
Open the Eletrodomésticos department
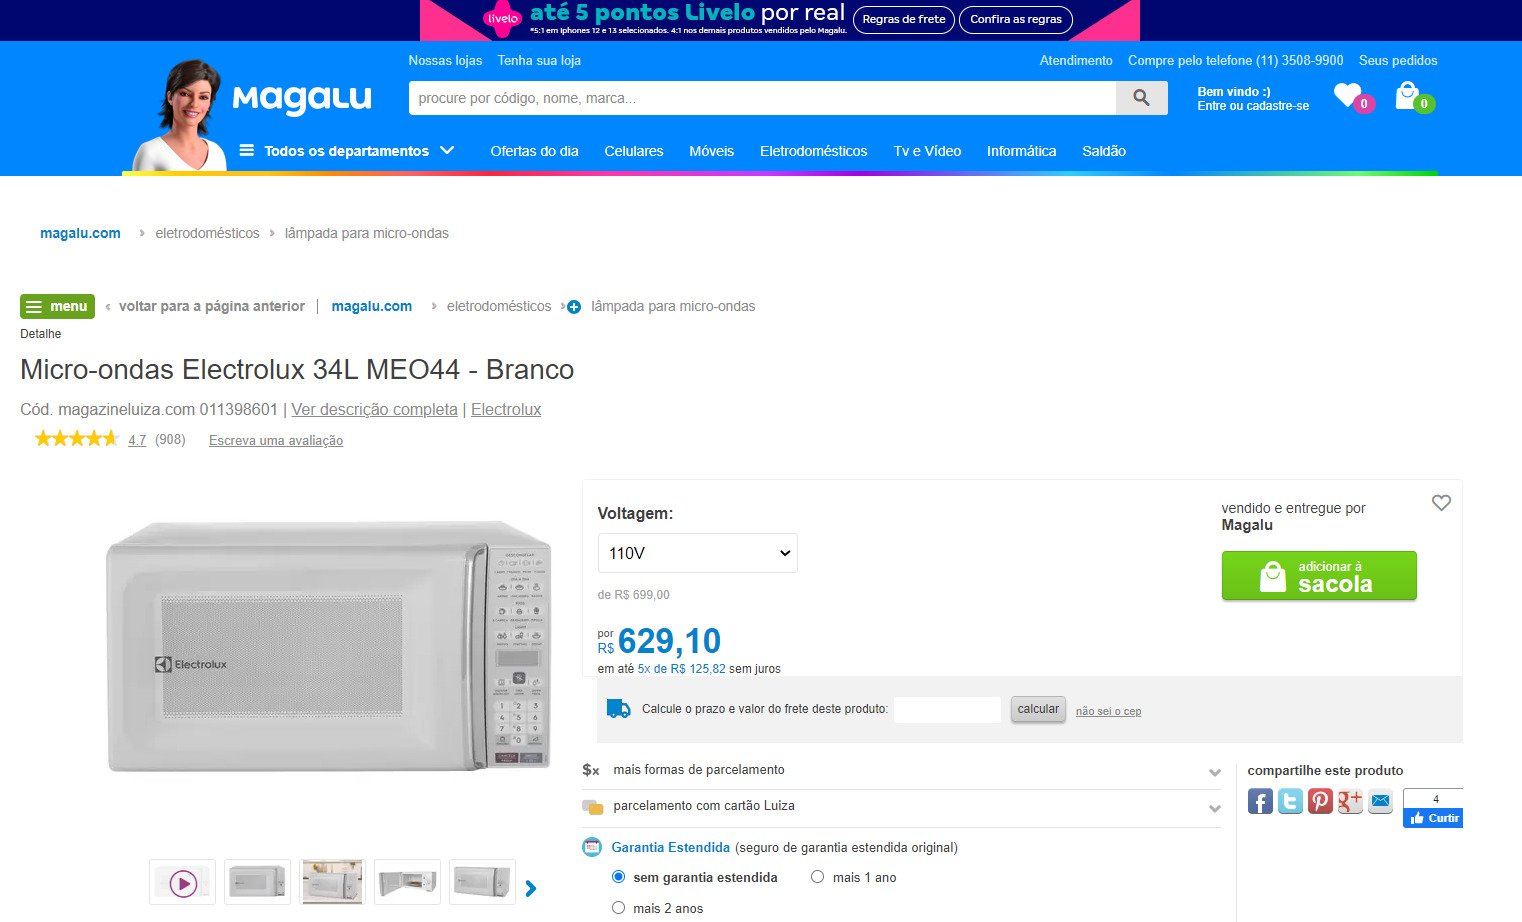[x=813, y=151]
